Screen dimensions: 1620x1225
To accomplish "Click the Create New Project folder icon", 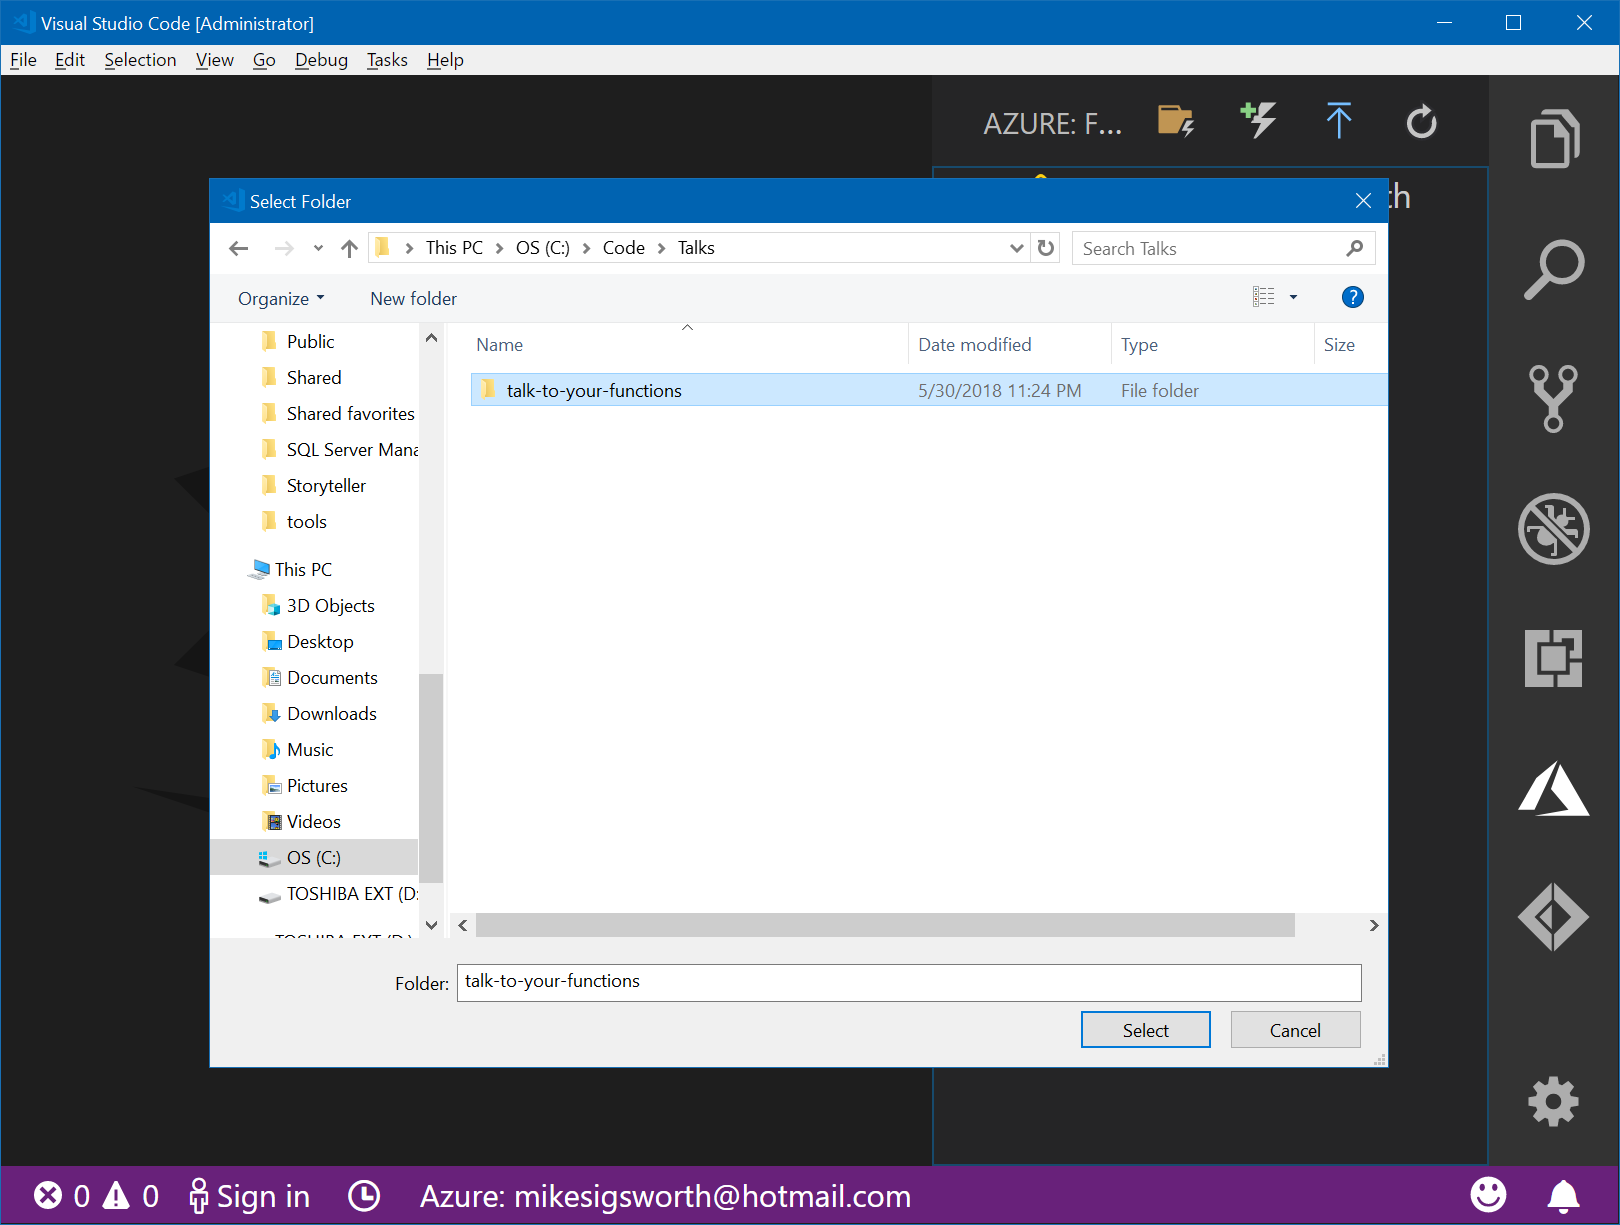I will [1176, 121].
